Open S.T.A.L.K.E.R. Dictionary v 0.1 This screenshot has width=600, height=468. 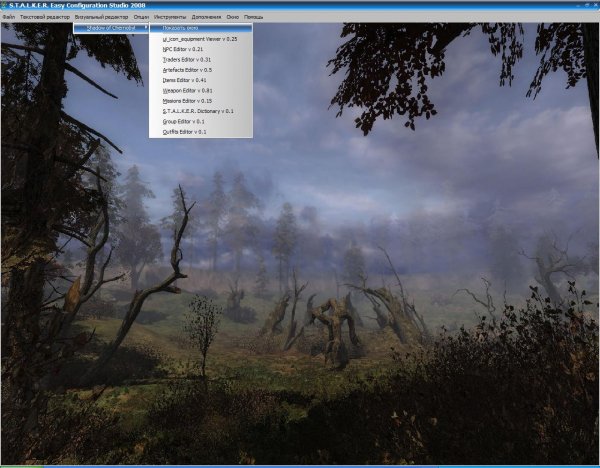click(201, 111)
